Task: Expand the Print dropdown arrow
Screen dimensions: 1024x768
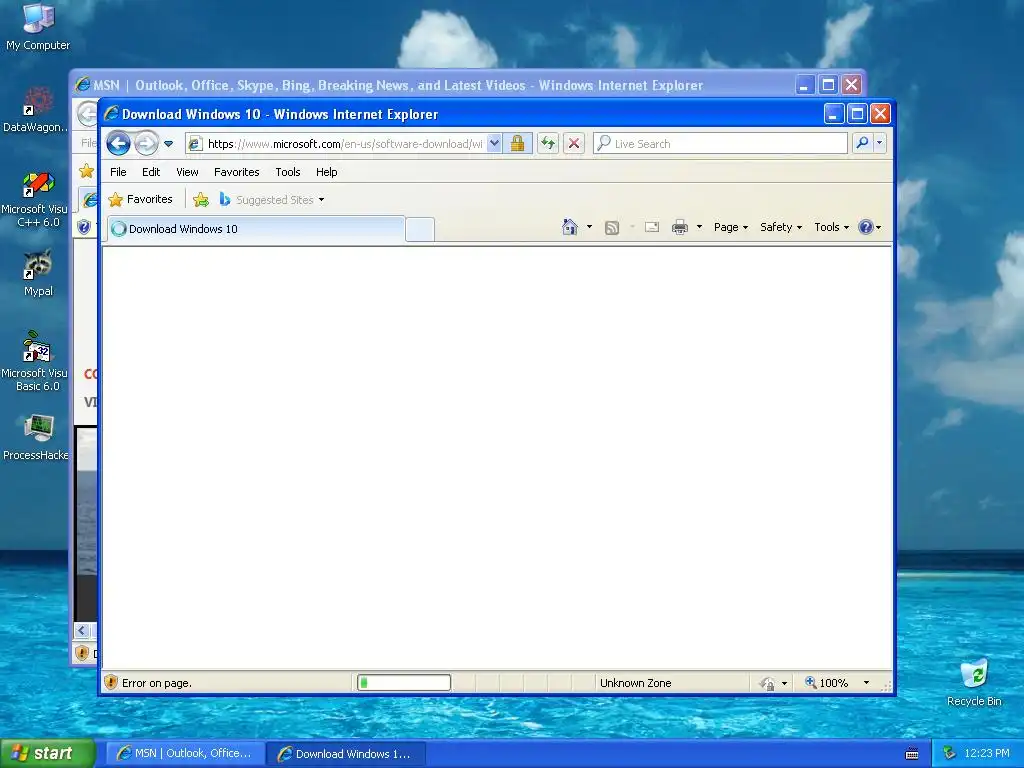Action: pyautogui.click(x=699, y=227)
